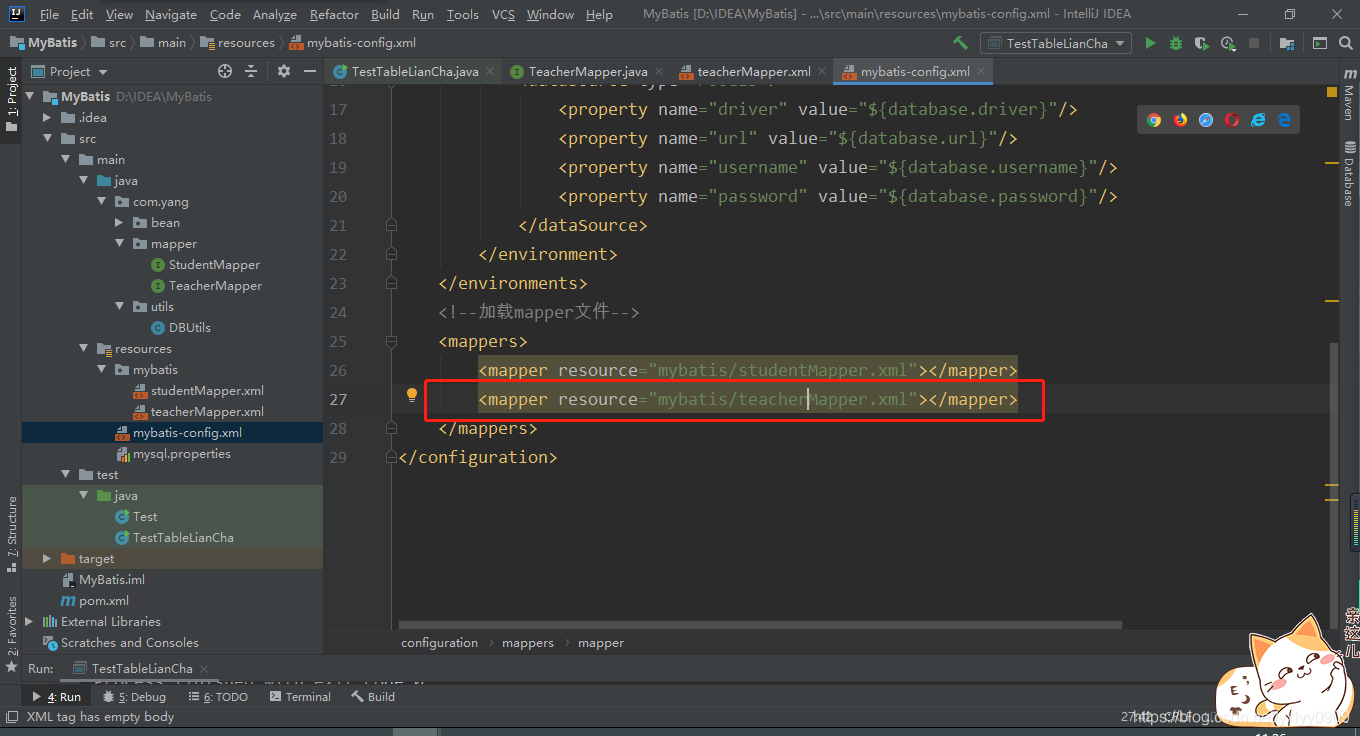Toggle the Build tool window
Viewport: 1360px width, 736px height.
[x=372, y=697]
